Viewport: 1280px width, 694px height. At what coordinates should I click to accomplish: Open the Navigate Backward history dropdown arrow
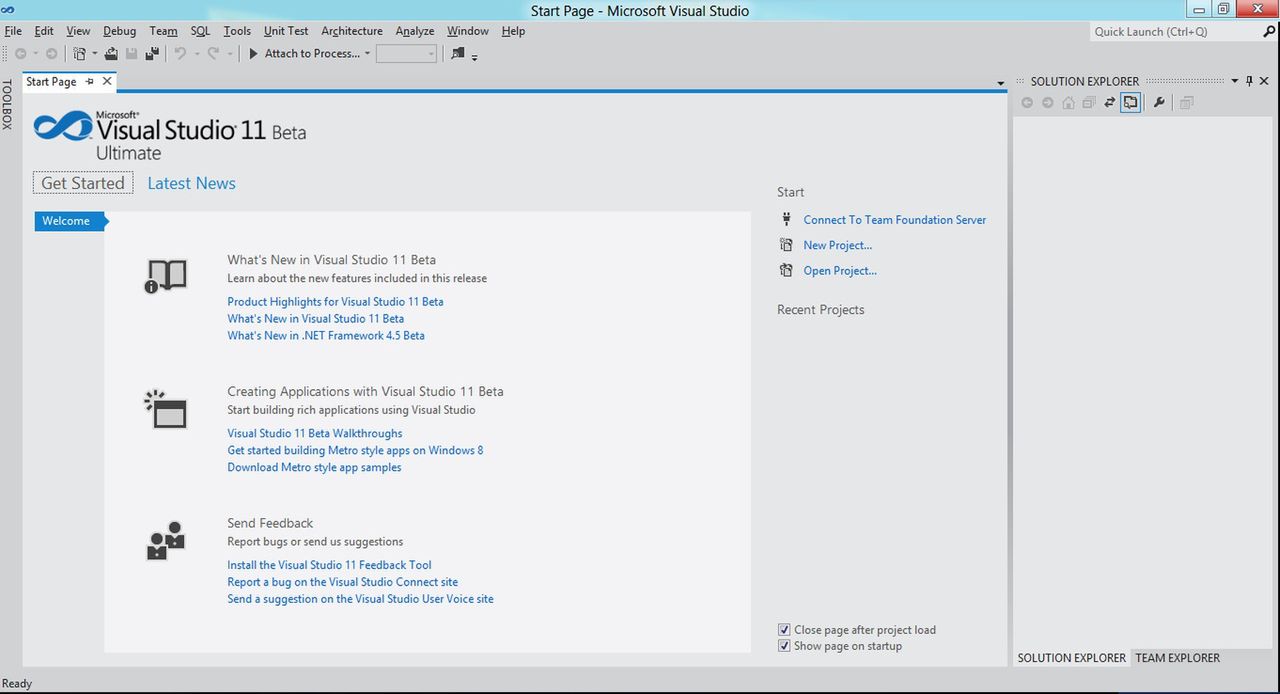(35, 54)
